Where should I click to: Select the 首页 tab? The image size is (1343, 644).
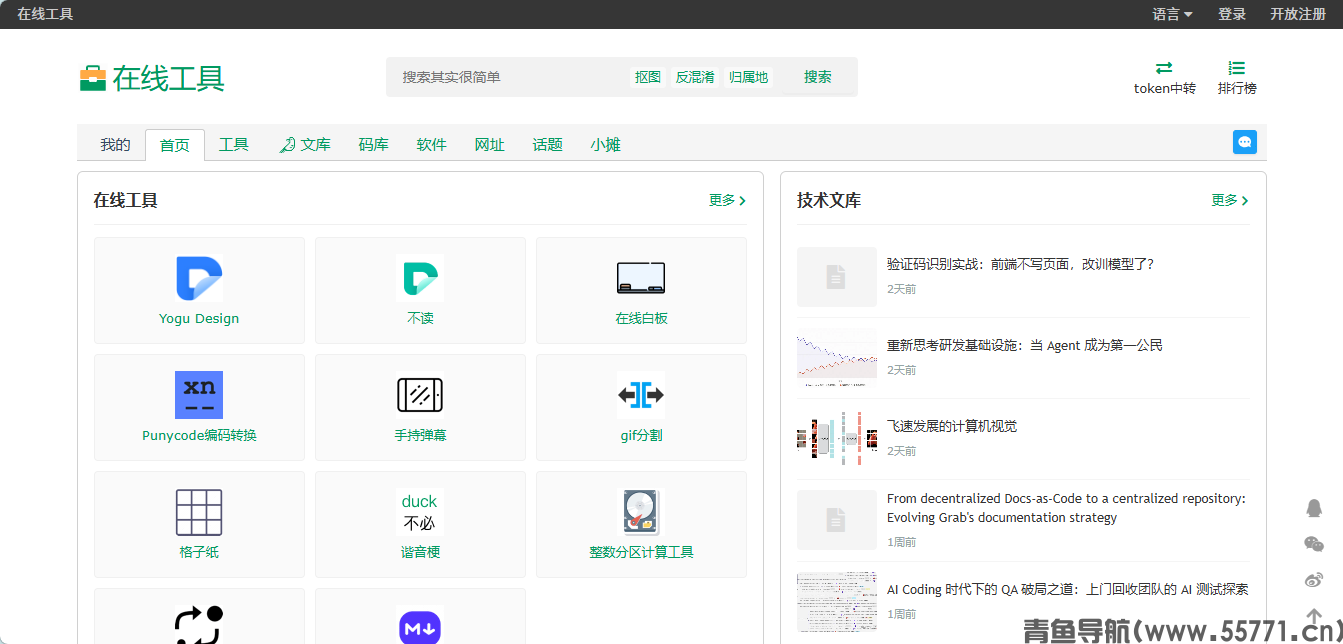click(x=175, y=145)
